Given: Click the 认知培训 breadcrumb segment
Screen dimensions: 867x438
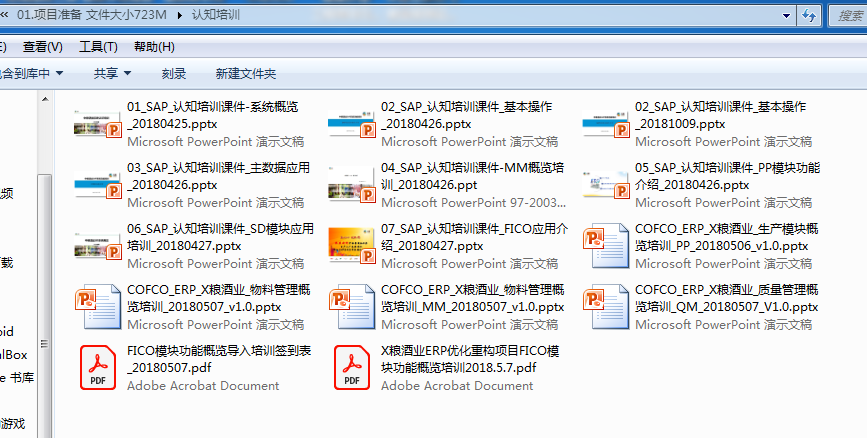Looking at the screenshot, I should coord(216,15).
